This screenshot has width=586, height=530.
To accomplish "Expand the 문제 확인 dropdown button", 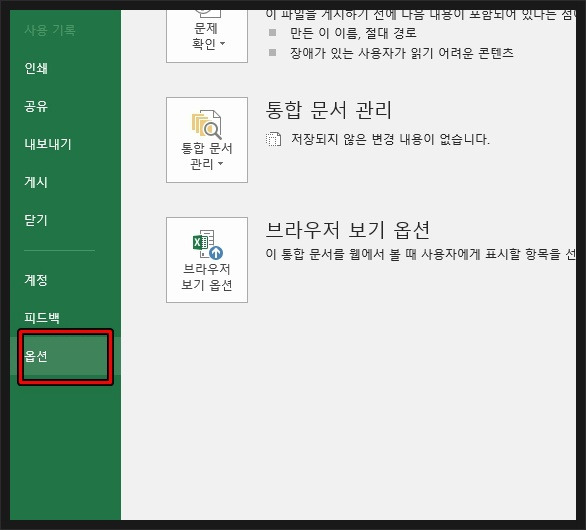I will point(207,36).
